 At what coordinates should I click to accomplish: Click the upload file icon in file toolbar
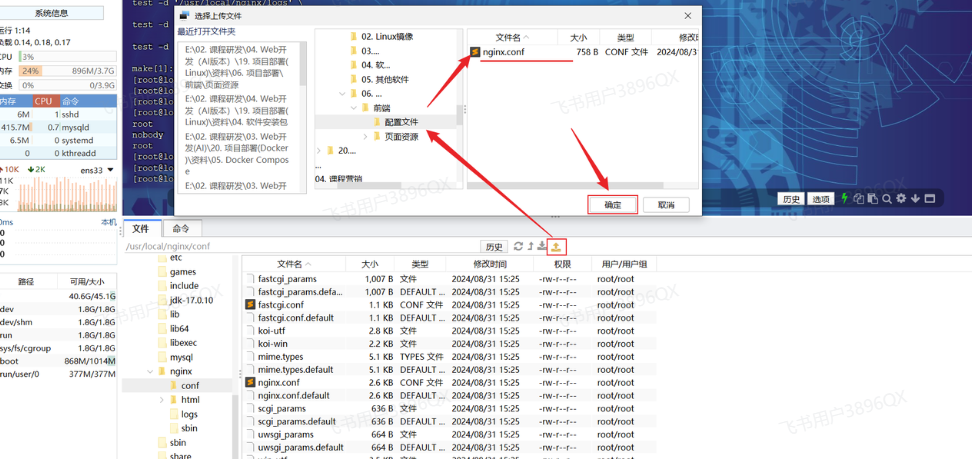click(x=557, y=247)
